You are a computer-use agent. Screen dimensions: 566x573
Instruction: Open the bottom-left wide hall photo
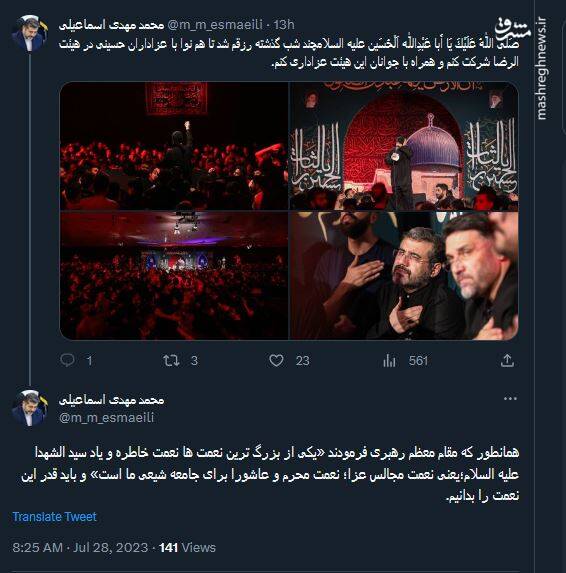tap(174, 276)
